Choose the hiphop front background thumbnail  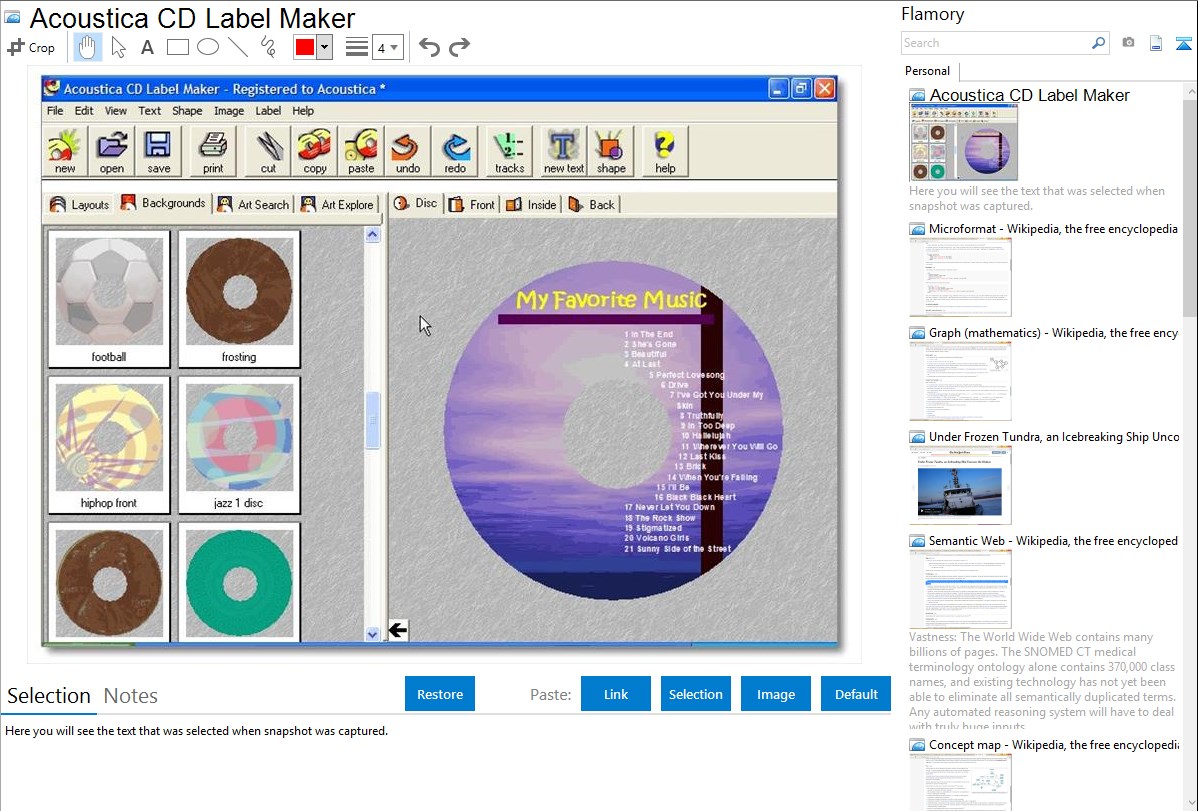(x=109, y=446)
